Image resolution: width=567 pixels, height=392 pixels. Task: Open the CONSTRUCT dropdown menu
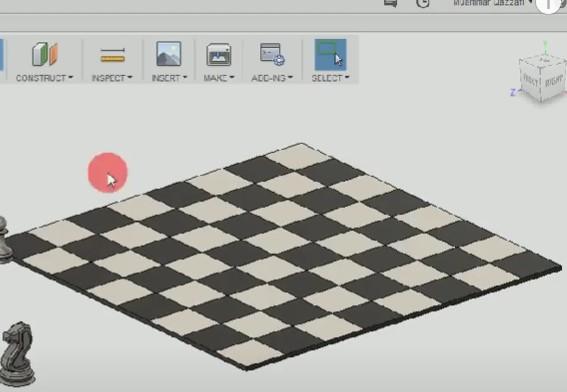[44, 78]
